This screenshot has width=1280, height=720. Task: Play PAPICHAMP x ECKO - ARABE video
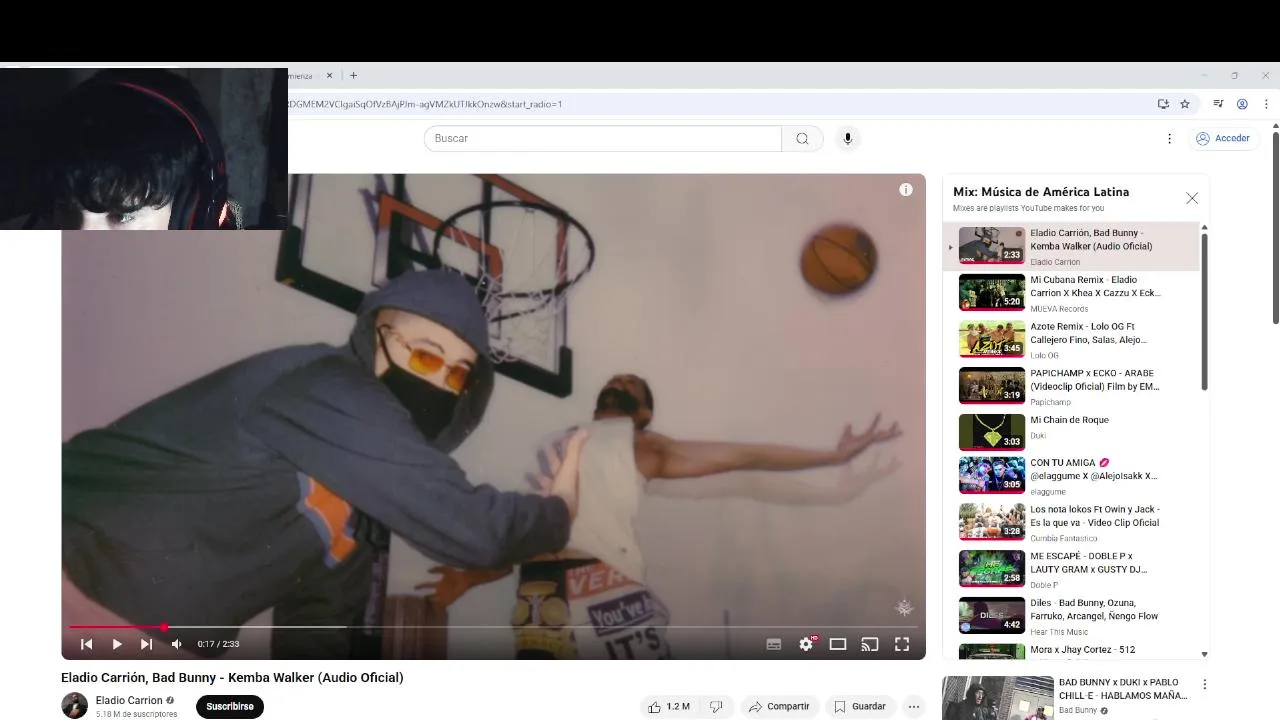[1071, 386]
